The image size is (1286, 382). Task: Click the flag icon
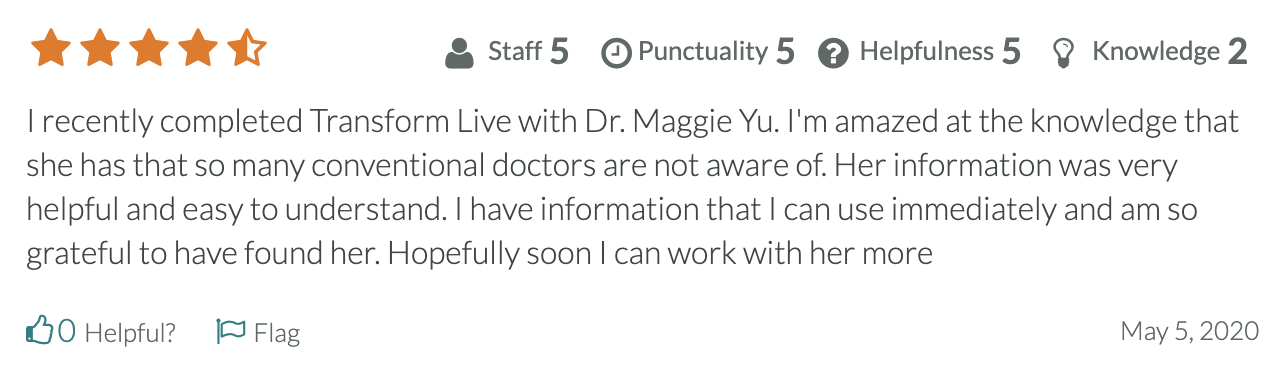[231, 330]
